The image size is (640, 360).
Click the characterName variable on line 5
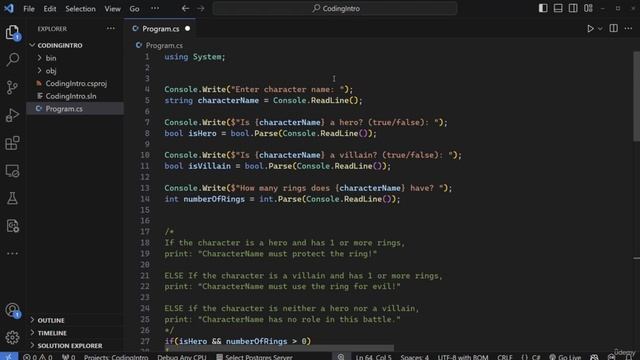tap(228, 100)
